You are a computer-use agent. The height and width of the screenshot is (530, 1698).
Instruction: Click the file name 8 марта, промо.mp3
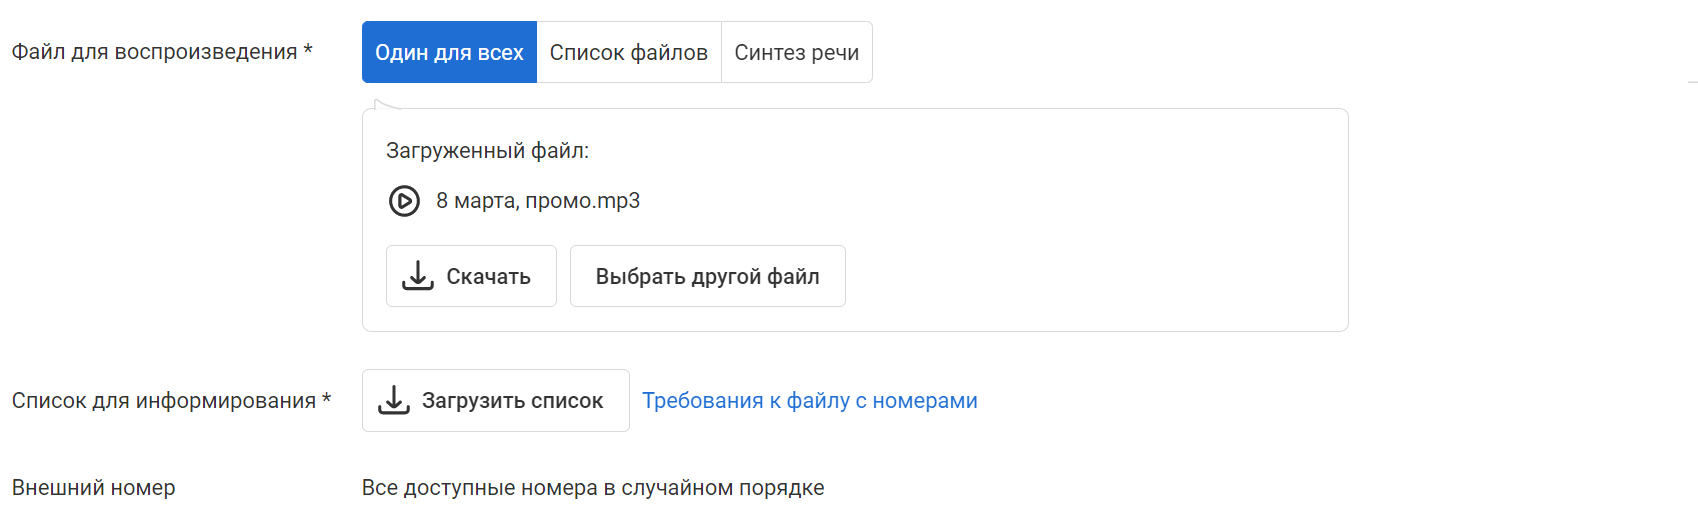(x=538, y=201)
